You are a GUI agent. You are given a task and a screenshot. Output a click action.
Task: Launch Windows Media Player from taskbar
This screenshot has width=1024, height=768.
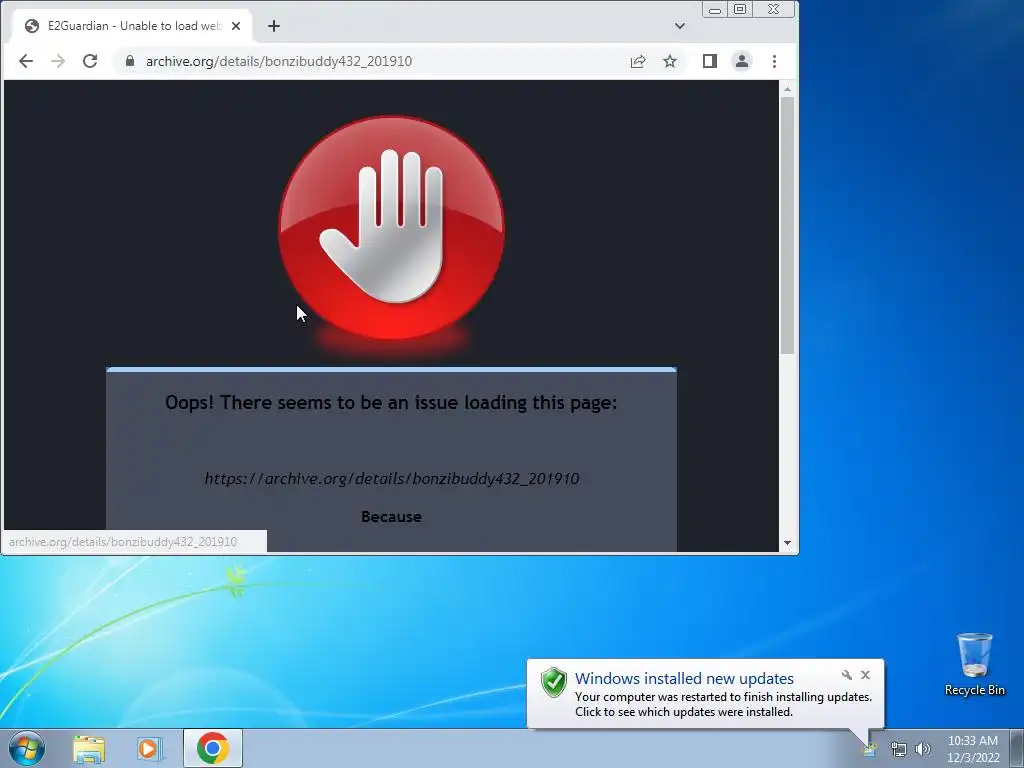[x=149, y=749]
